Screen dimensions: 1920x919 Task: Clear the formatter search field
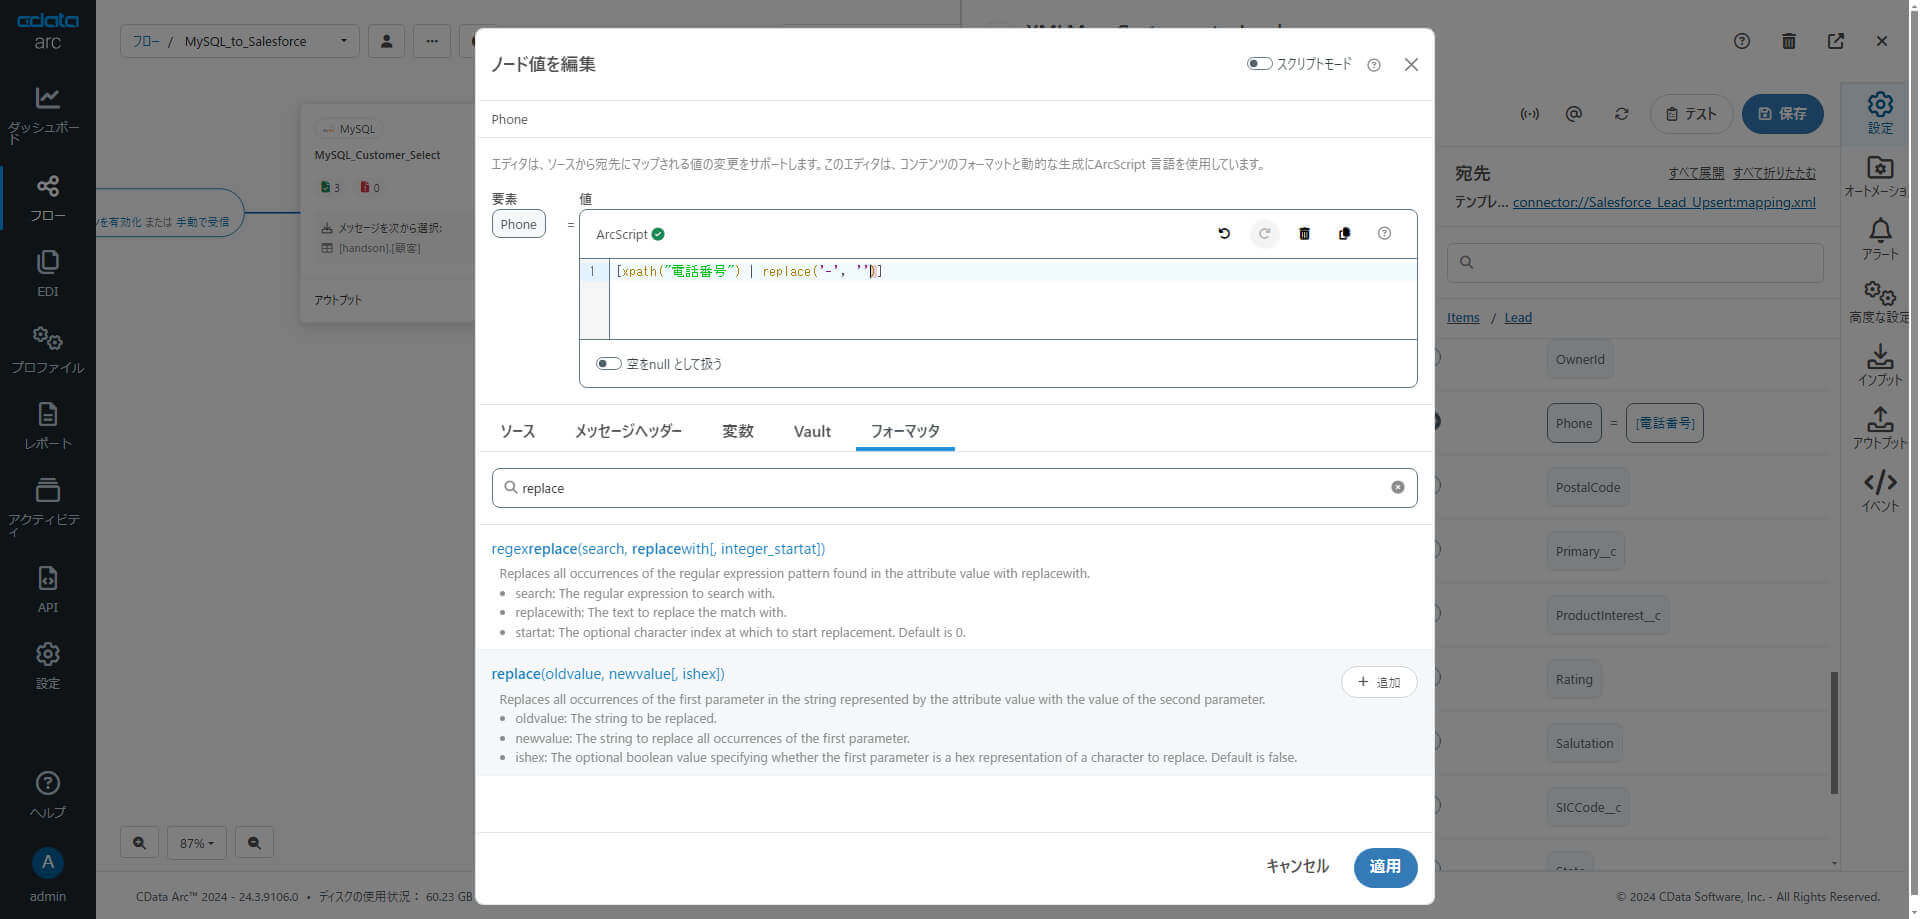click(x=1397, y=488)
